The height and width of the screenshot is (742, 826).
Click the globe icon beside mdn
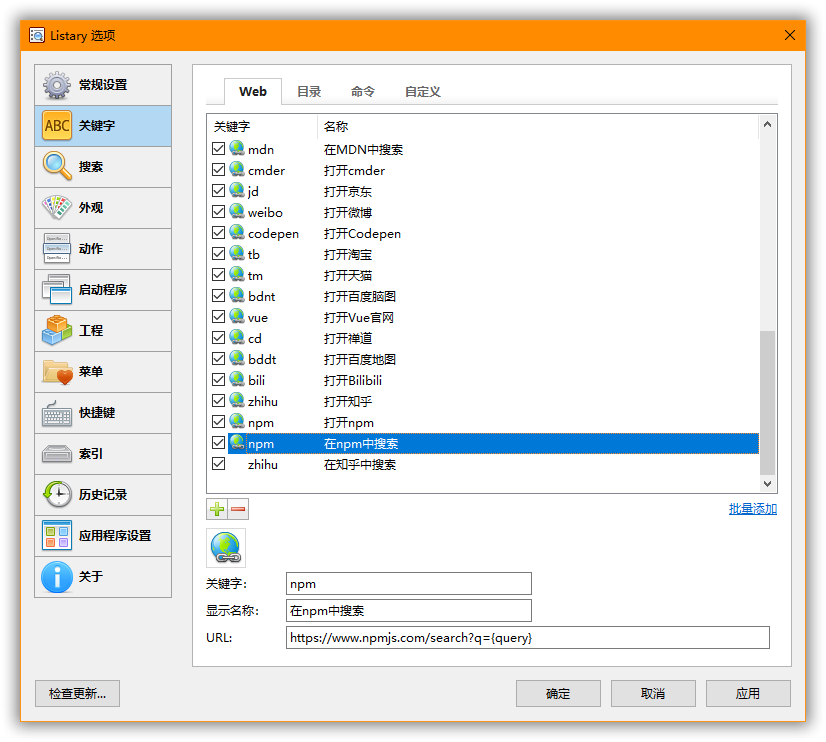[237, 149]
